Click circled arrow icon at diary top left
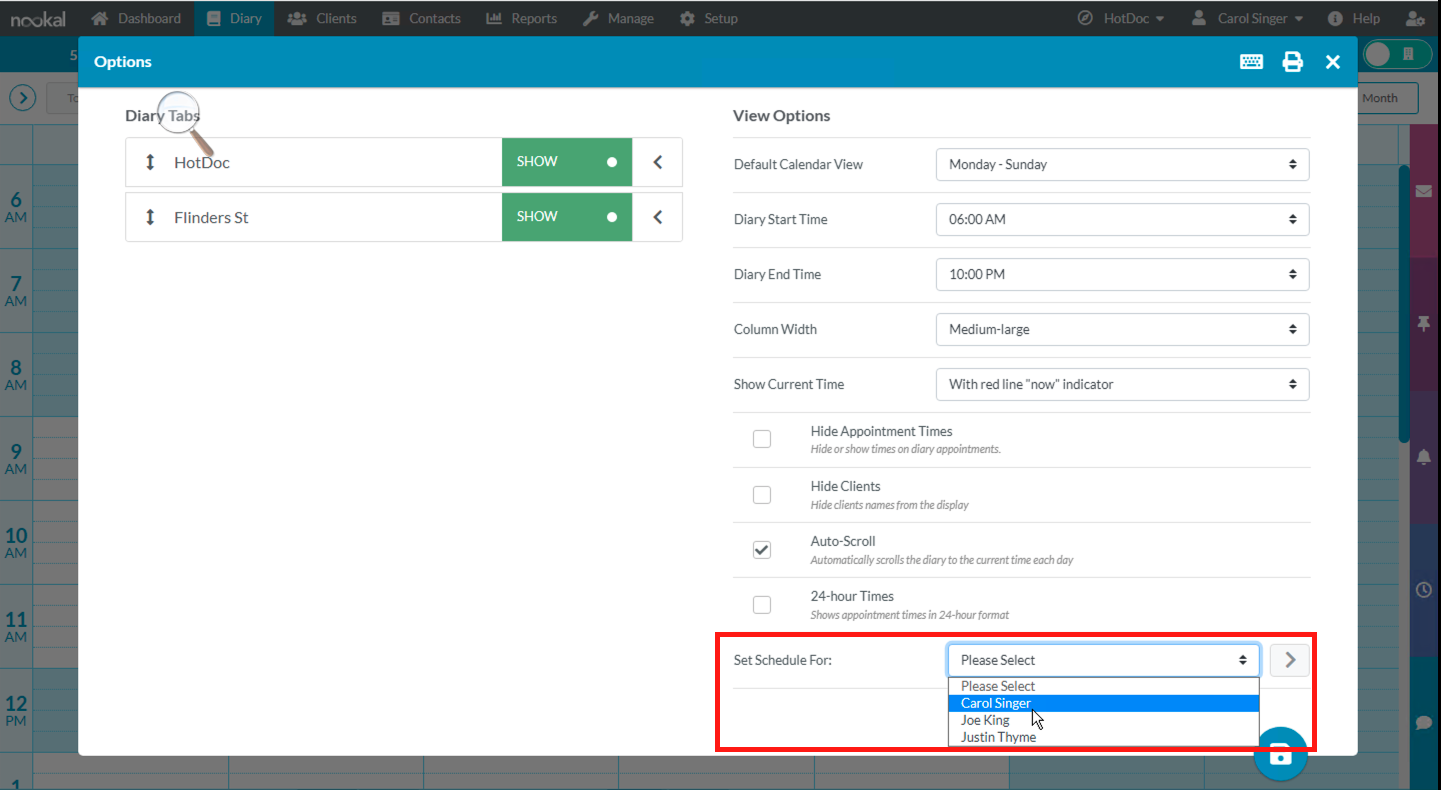Viewport: 1441px width, 790px height. (x=23, y=98)
